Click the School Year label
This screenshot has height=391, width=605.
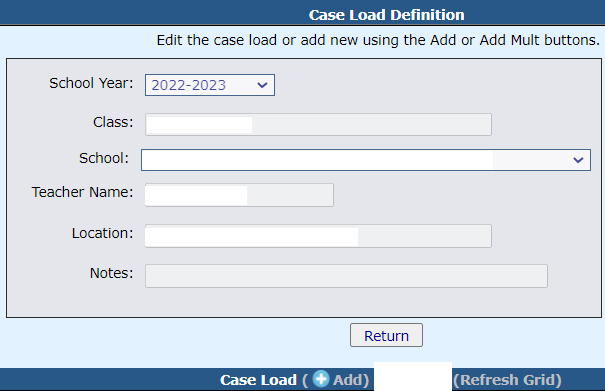point(91,83)
